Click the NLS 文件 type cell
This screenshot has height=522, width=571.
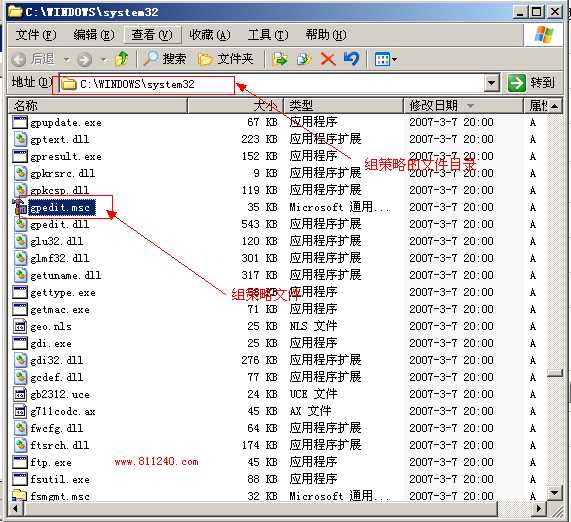313,326
